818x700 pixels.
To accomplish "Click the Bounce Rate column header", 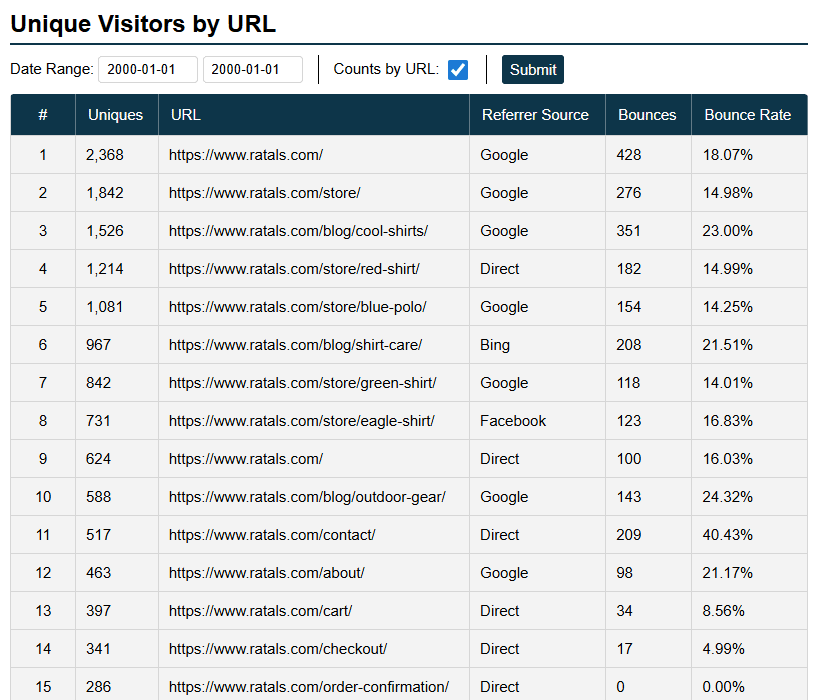I will click(748, 115).
